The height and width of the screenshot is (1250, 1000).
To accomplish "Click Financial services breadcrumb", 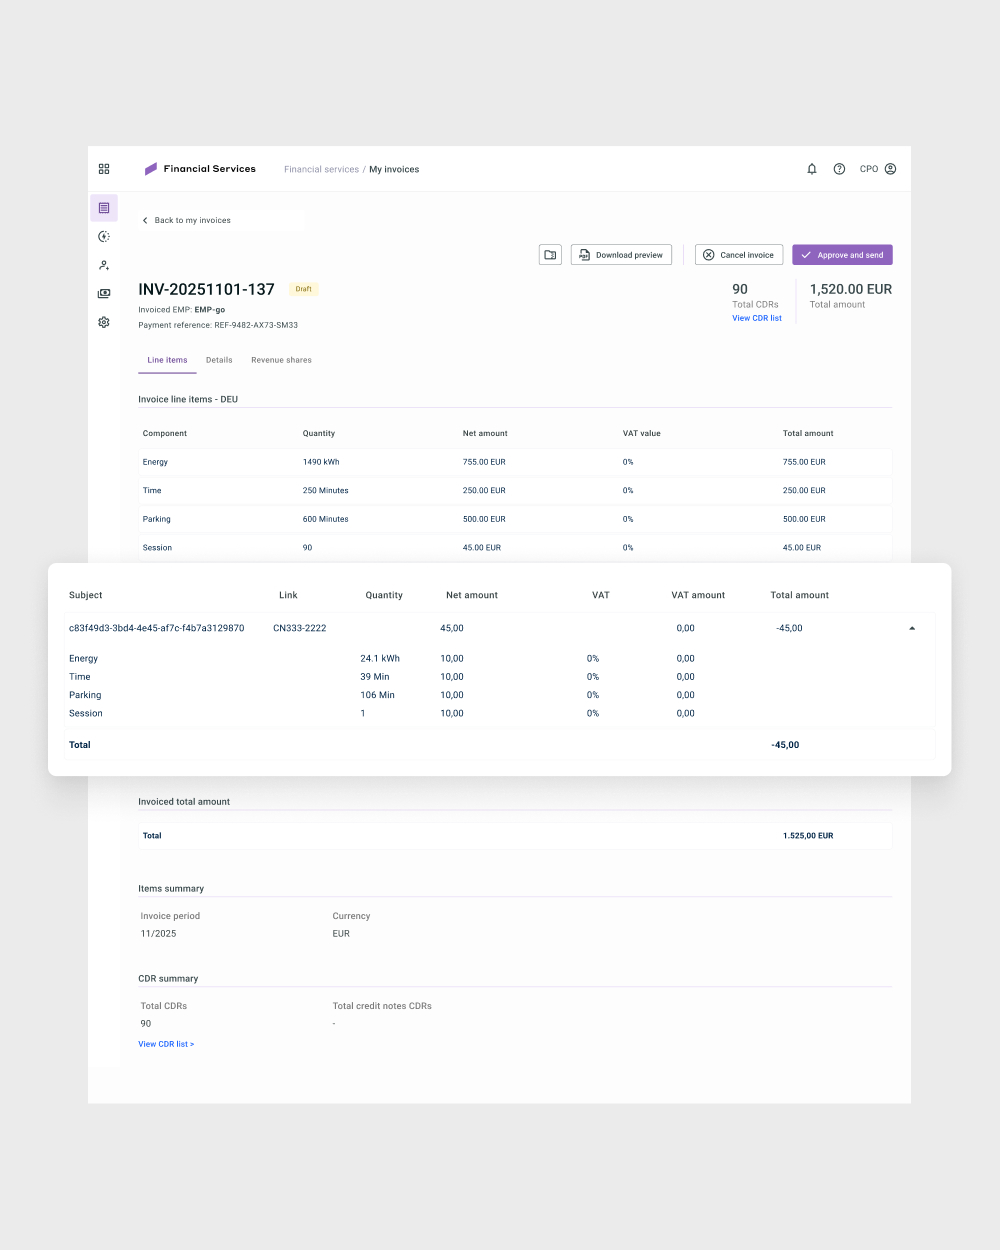I will [321, 169].
